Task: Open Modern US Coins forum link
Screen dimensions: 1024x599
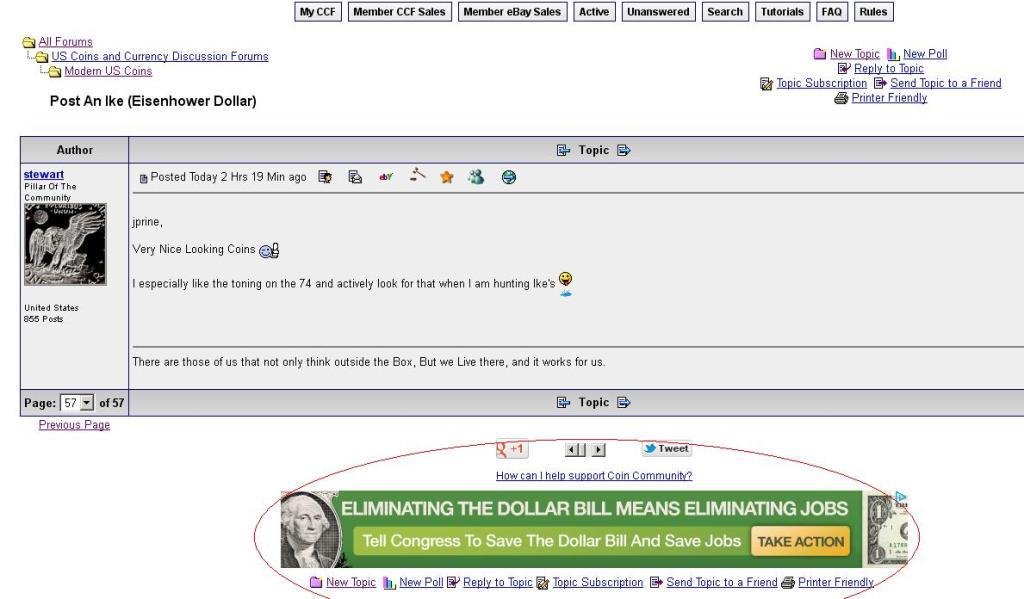Action: click(x=108, y=71)
